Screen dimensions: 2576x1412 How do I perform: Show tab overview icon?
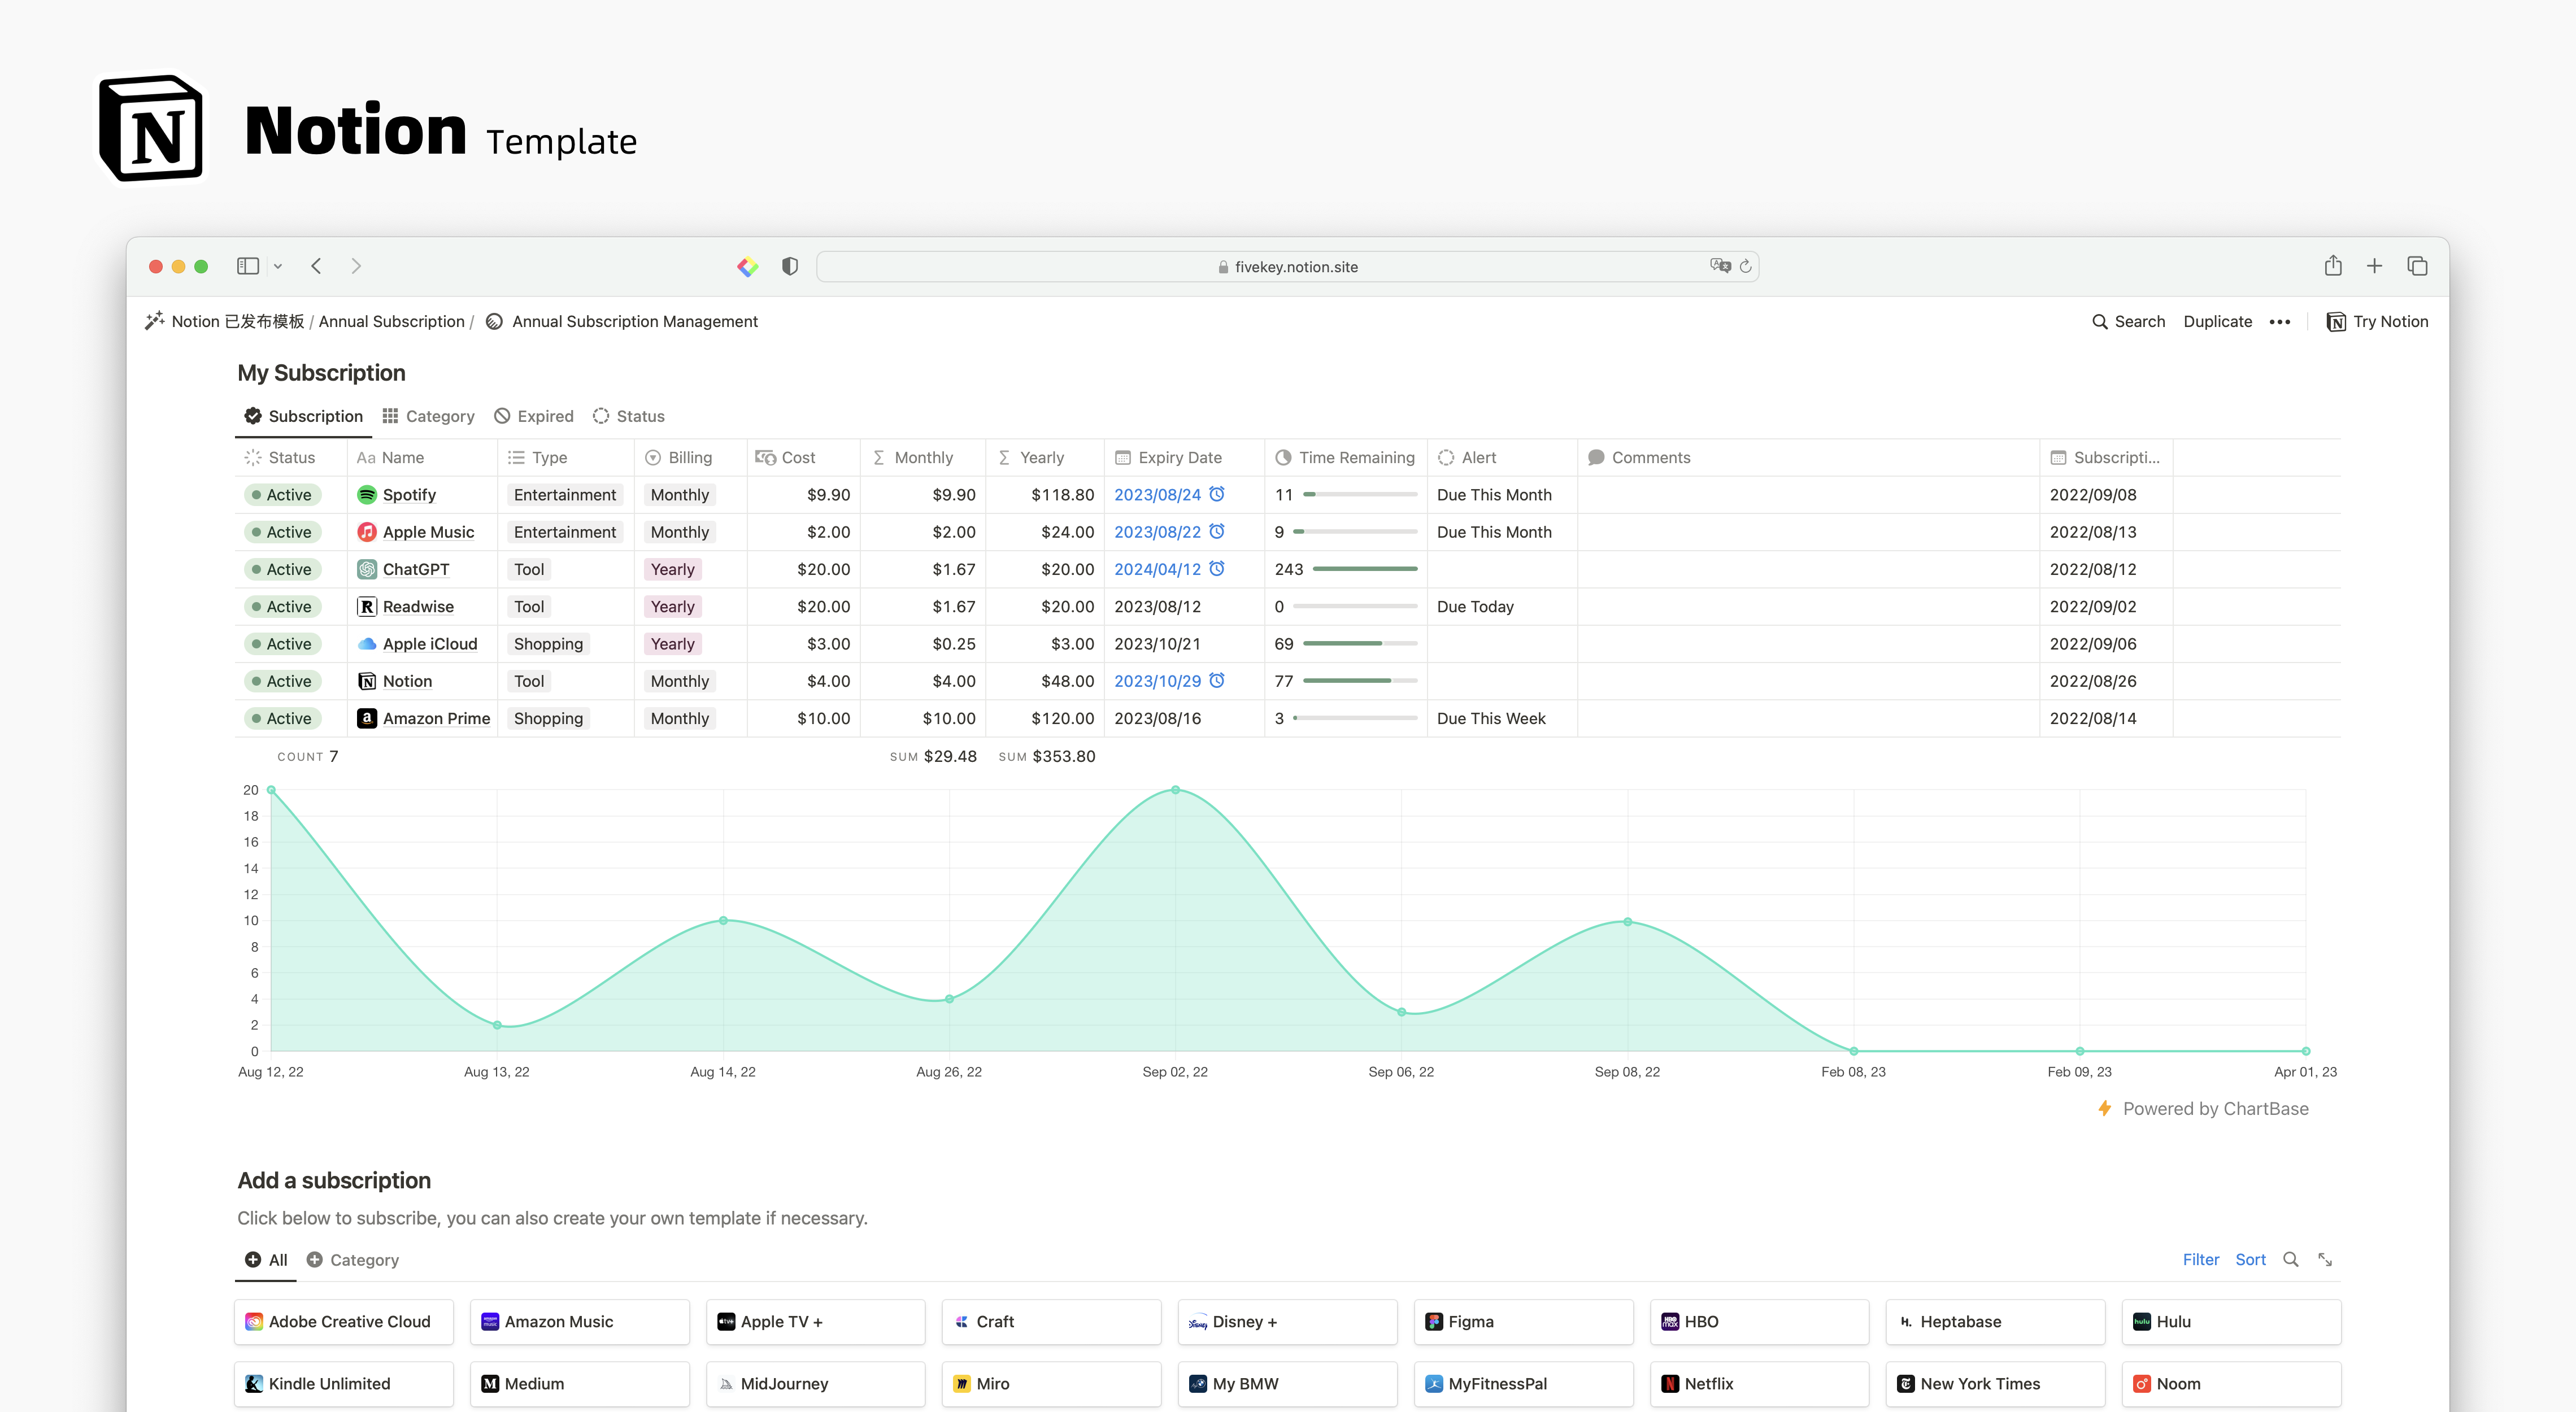[2417, 266]
